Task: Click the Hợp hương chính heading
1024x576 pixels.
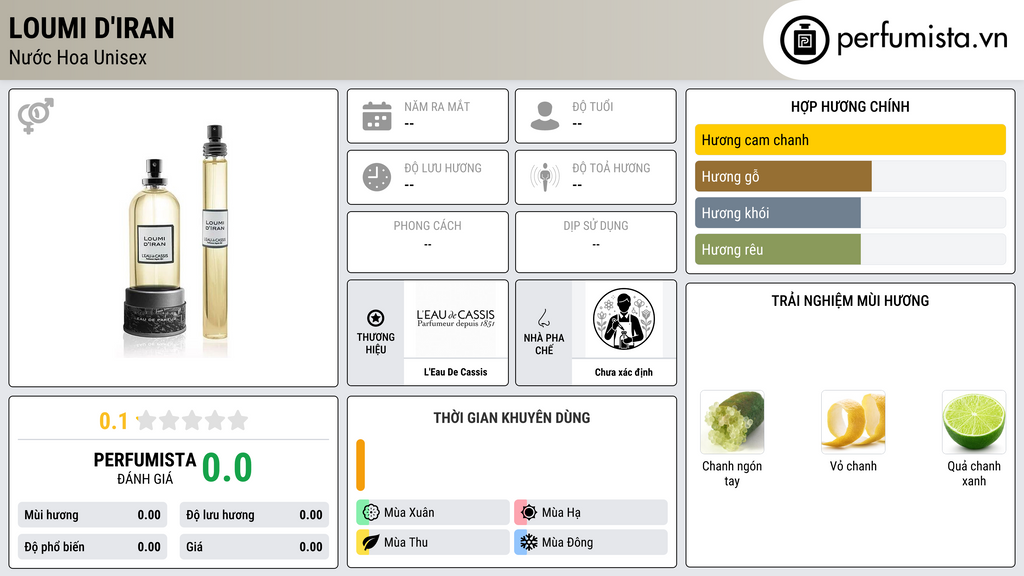Action: [x=850, y=106]
